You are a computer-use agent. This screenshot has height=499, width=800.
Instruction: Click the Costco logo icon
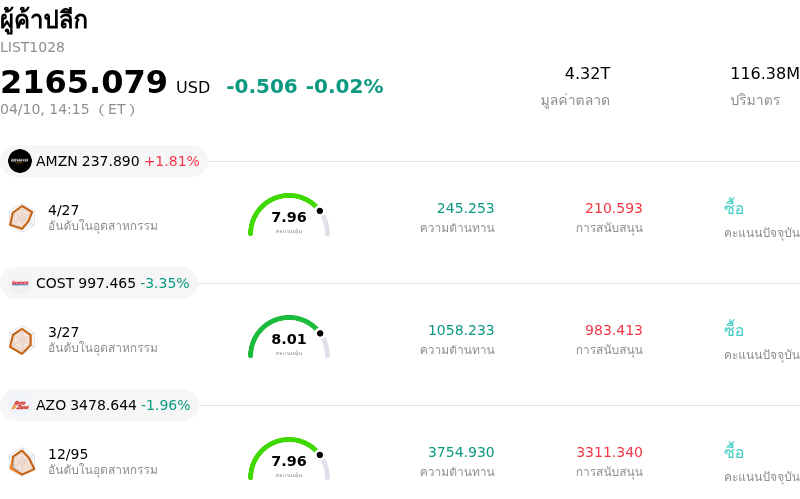click(x=20, y=283)
